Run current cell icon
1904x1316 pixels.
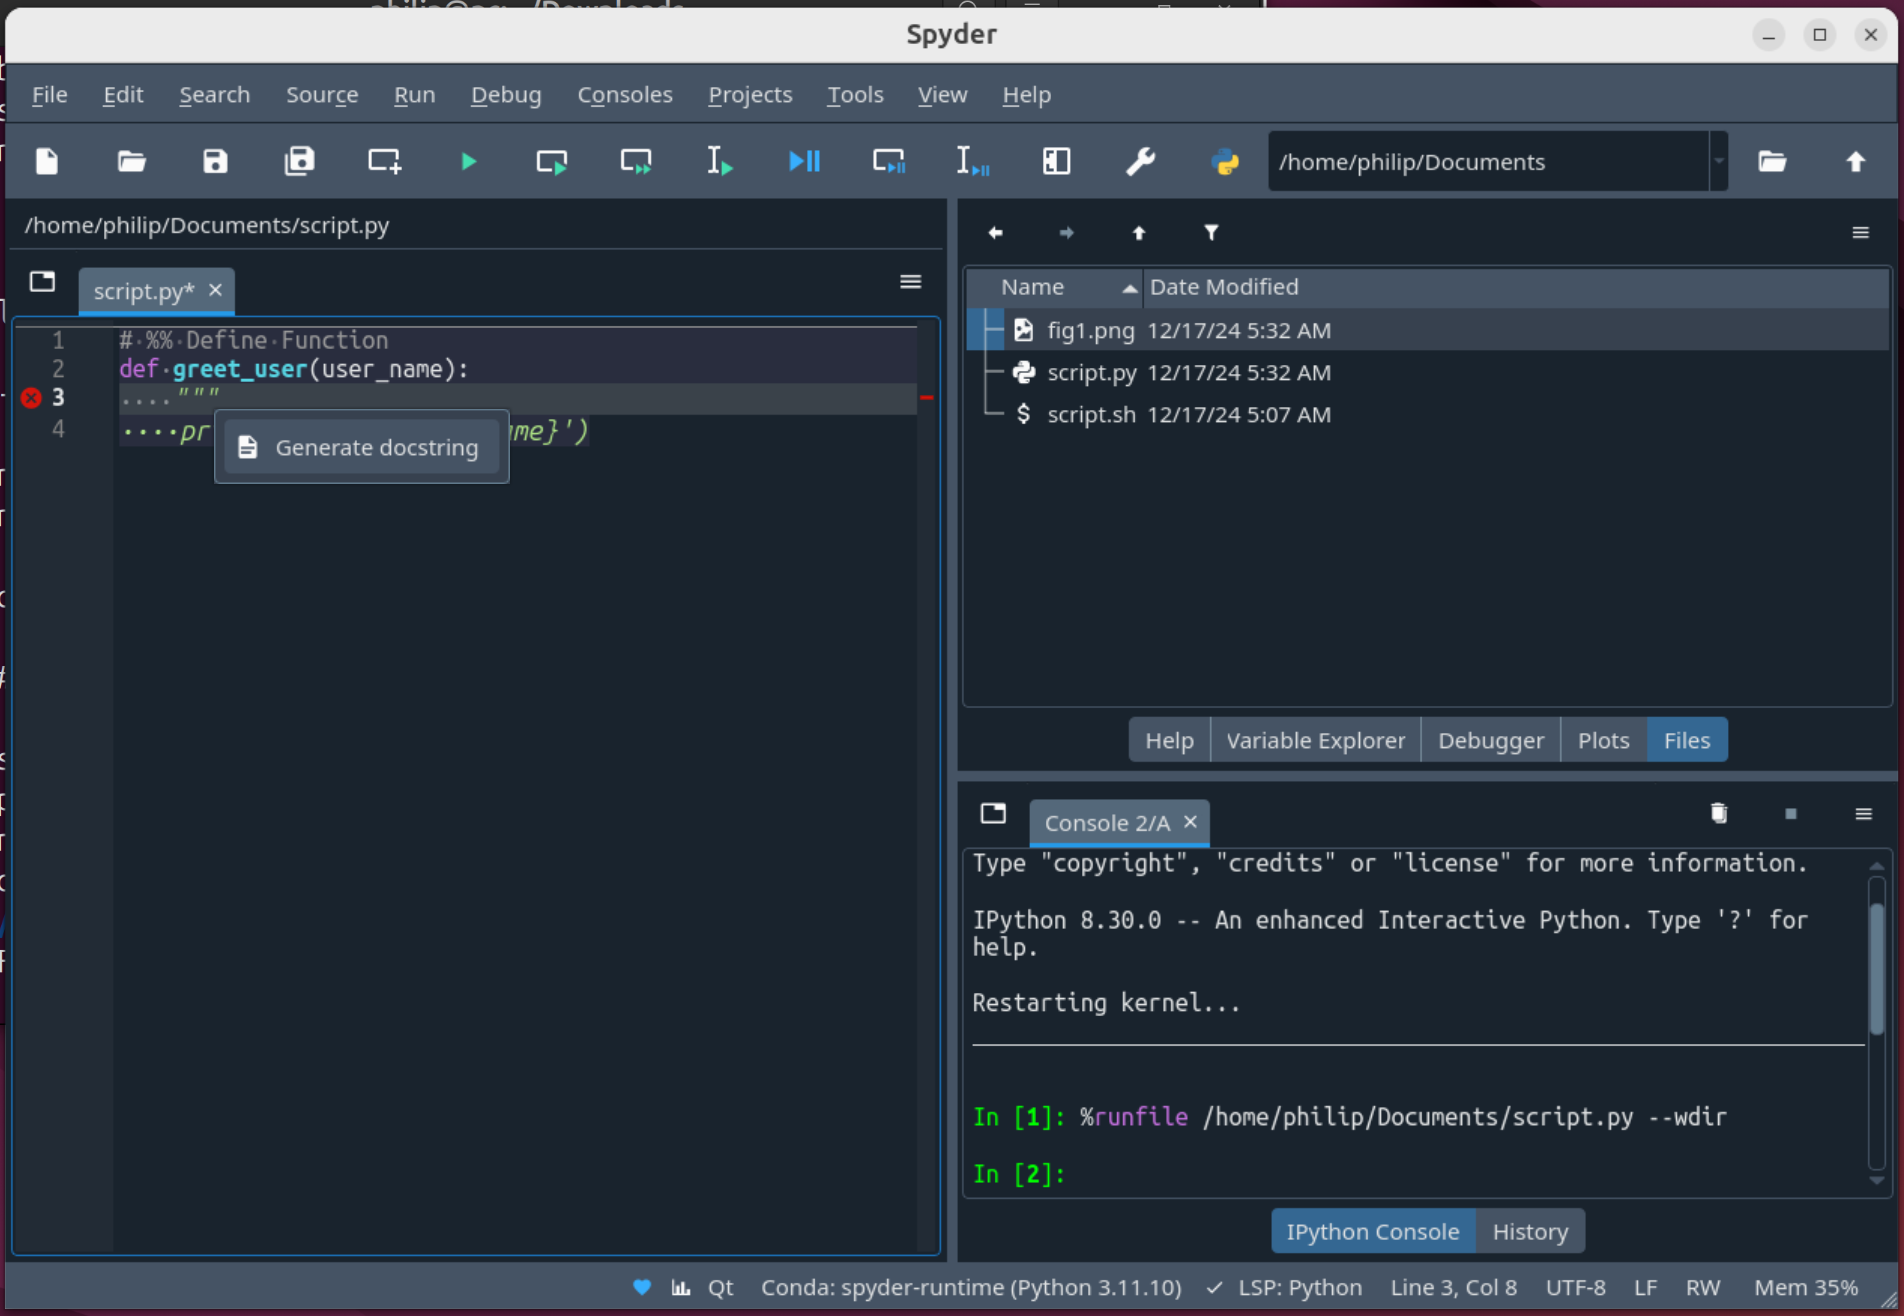552,161
